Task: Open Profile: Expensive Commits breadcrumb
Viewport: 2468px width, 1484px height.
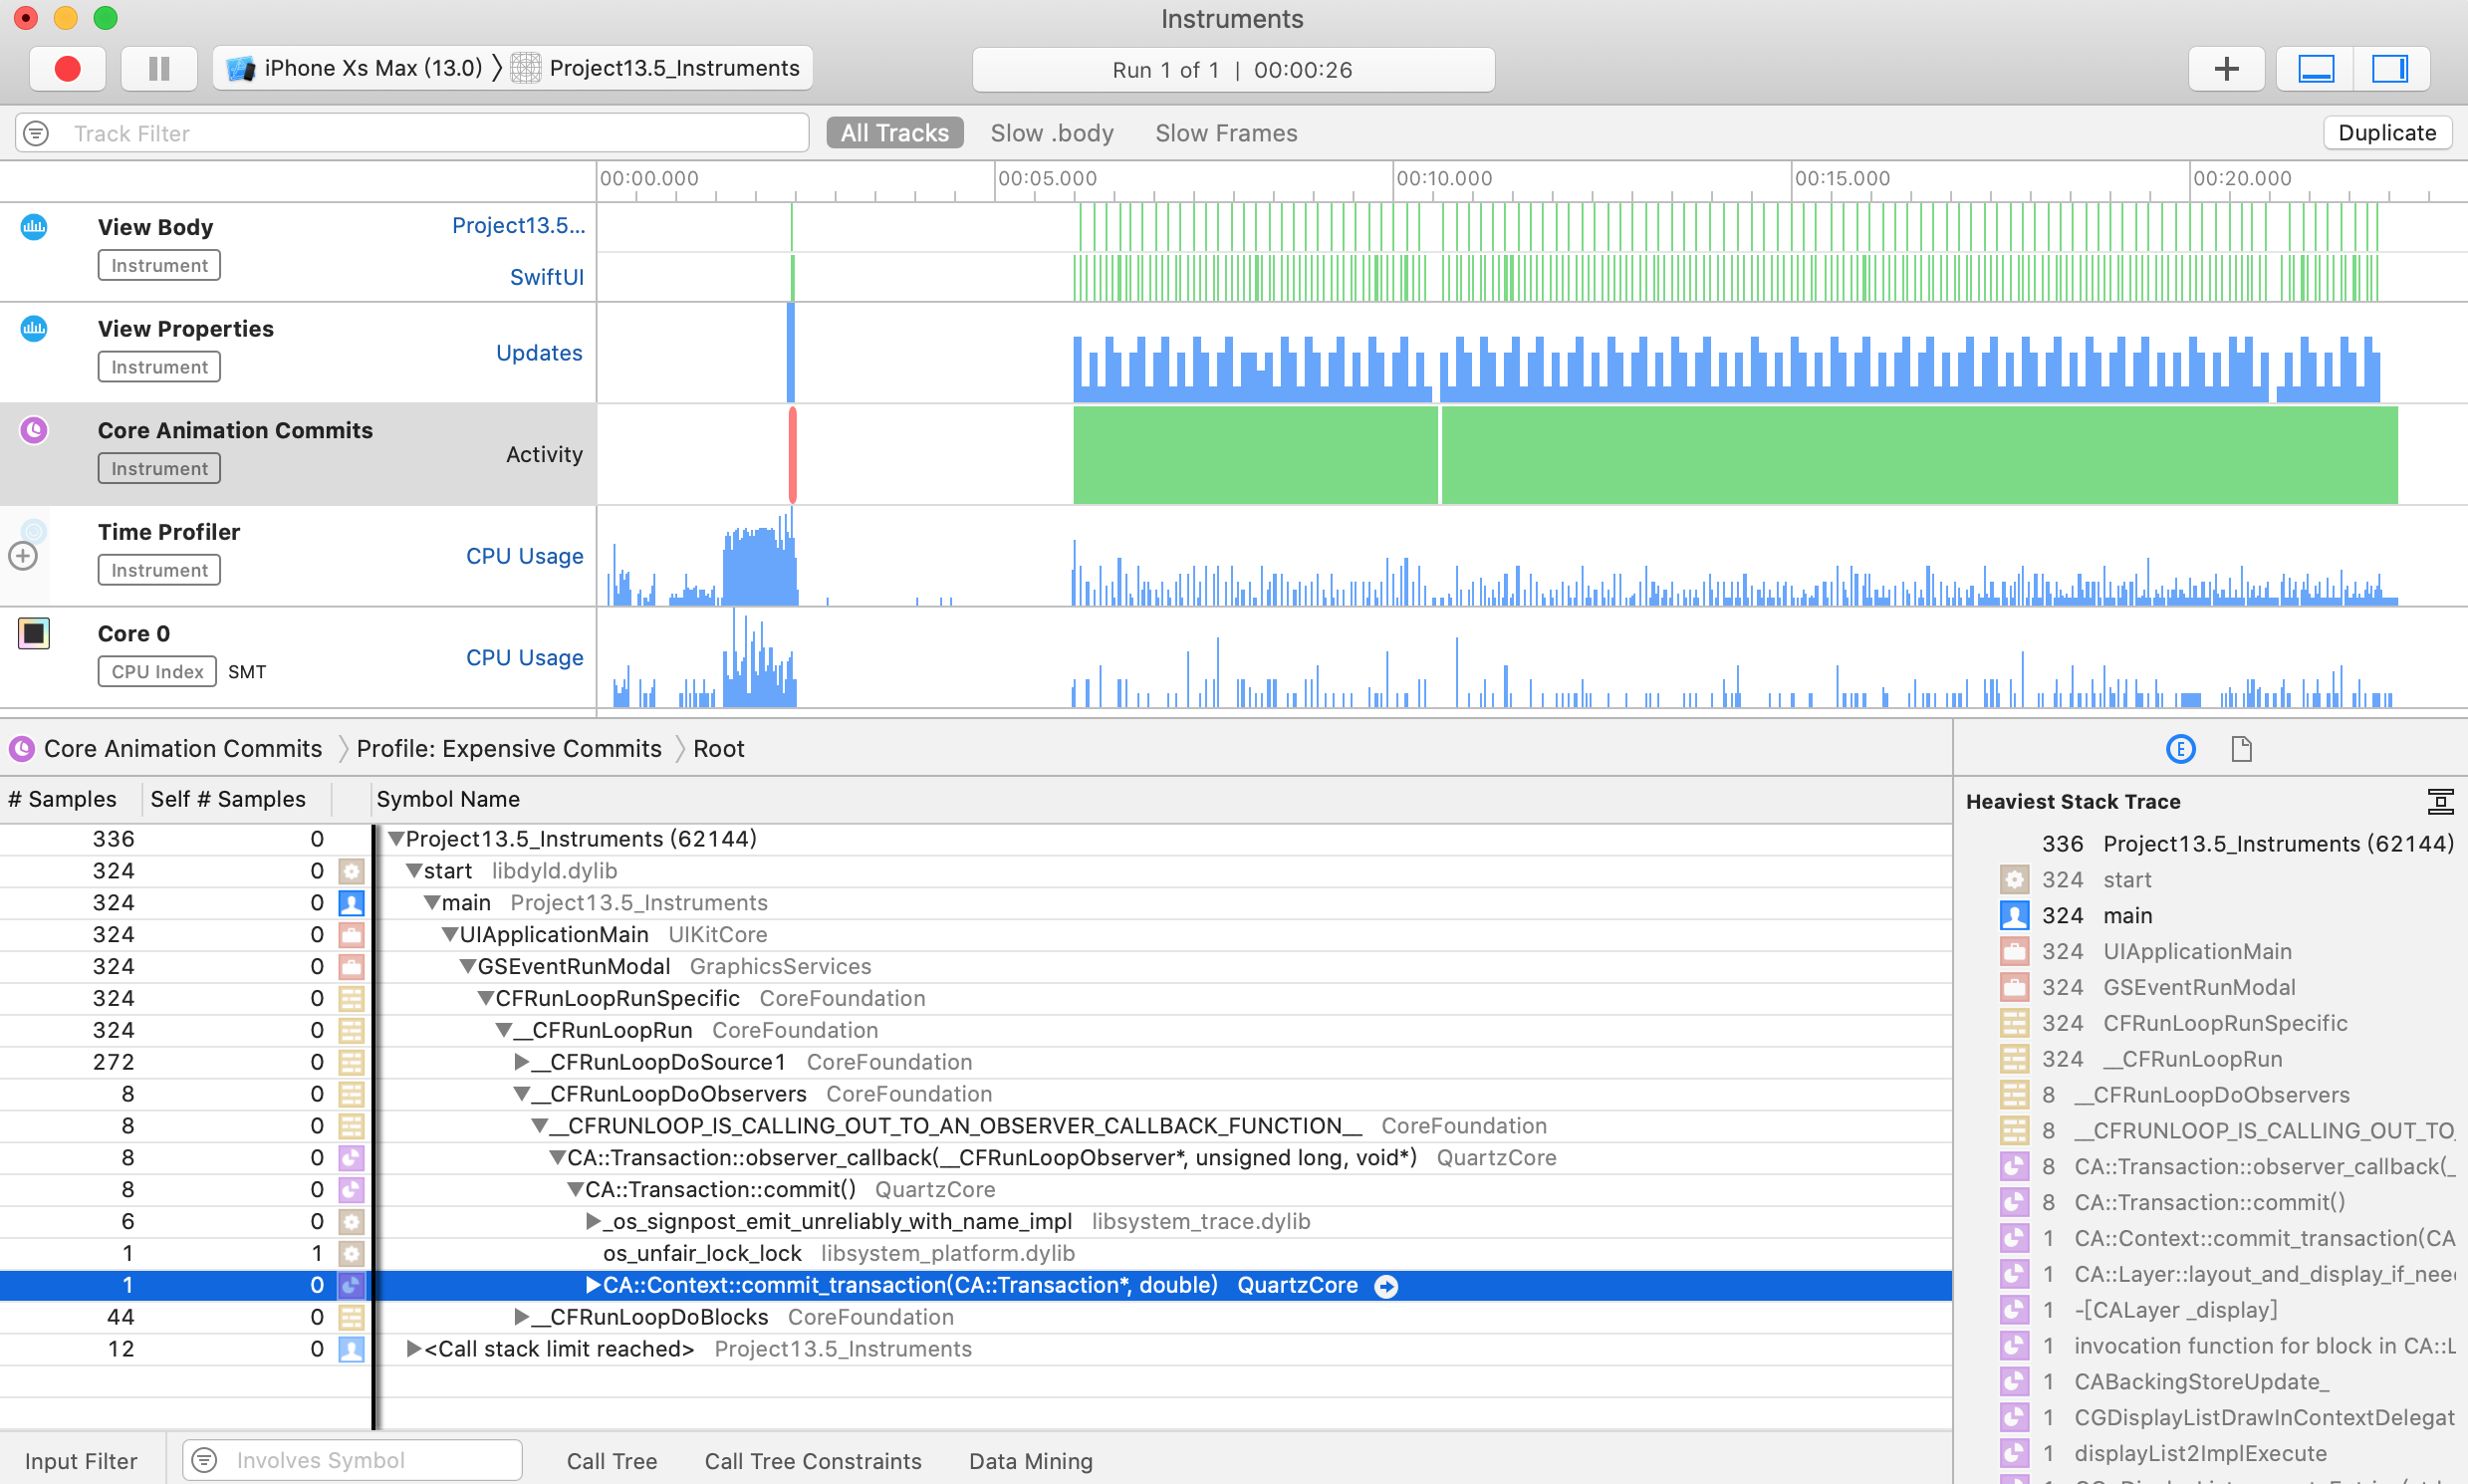Action: click(509, 749)
